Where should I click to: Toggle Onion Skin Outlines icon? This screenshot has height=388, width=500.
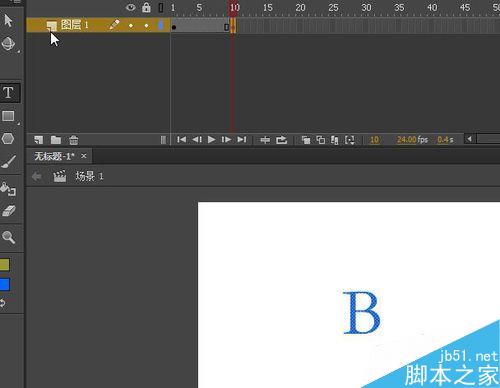pos(321,140)
